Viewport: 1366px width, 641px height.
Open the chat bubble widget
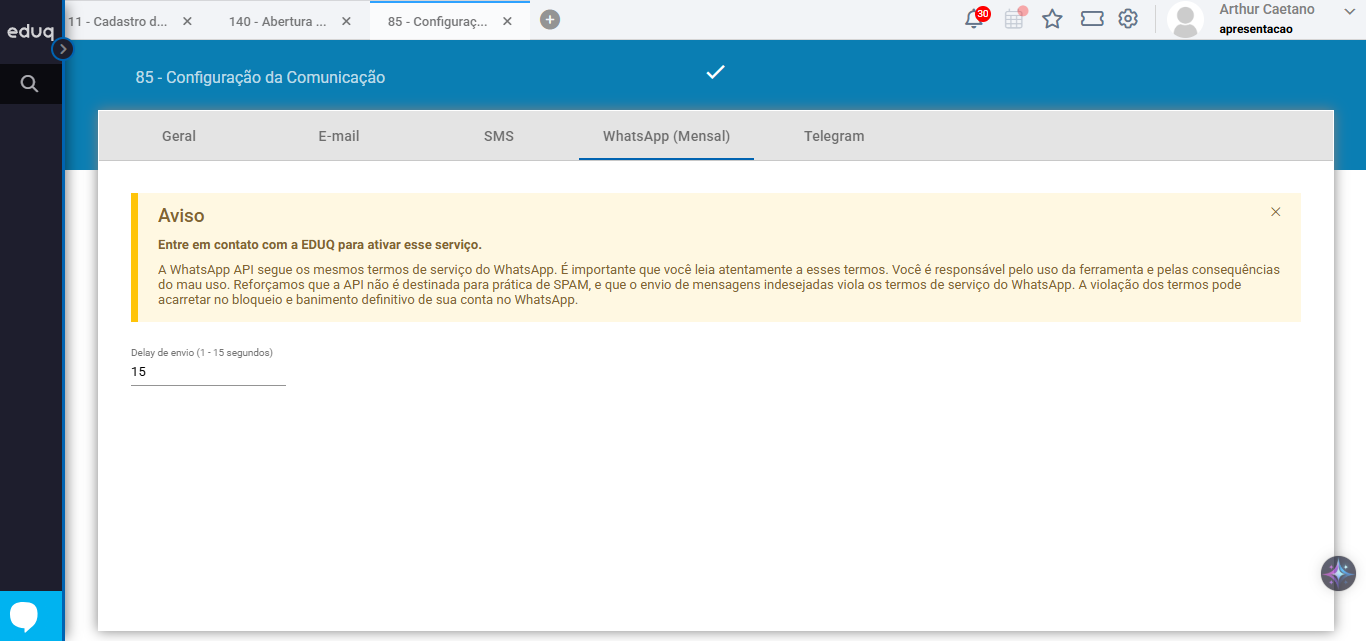[x=24, y=616]
